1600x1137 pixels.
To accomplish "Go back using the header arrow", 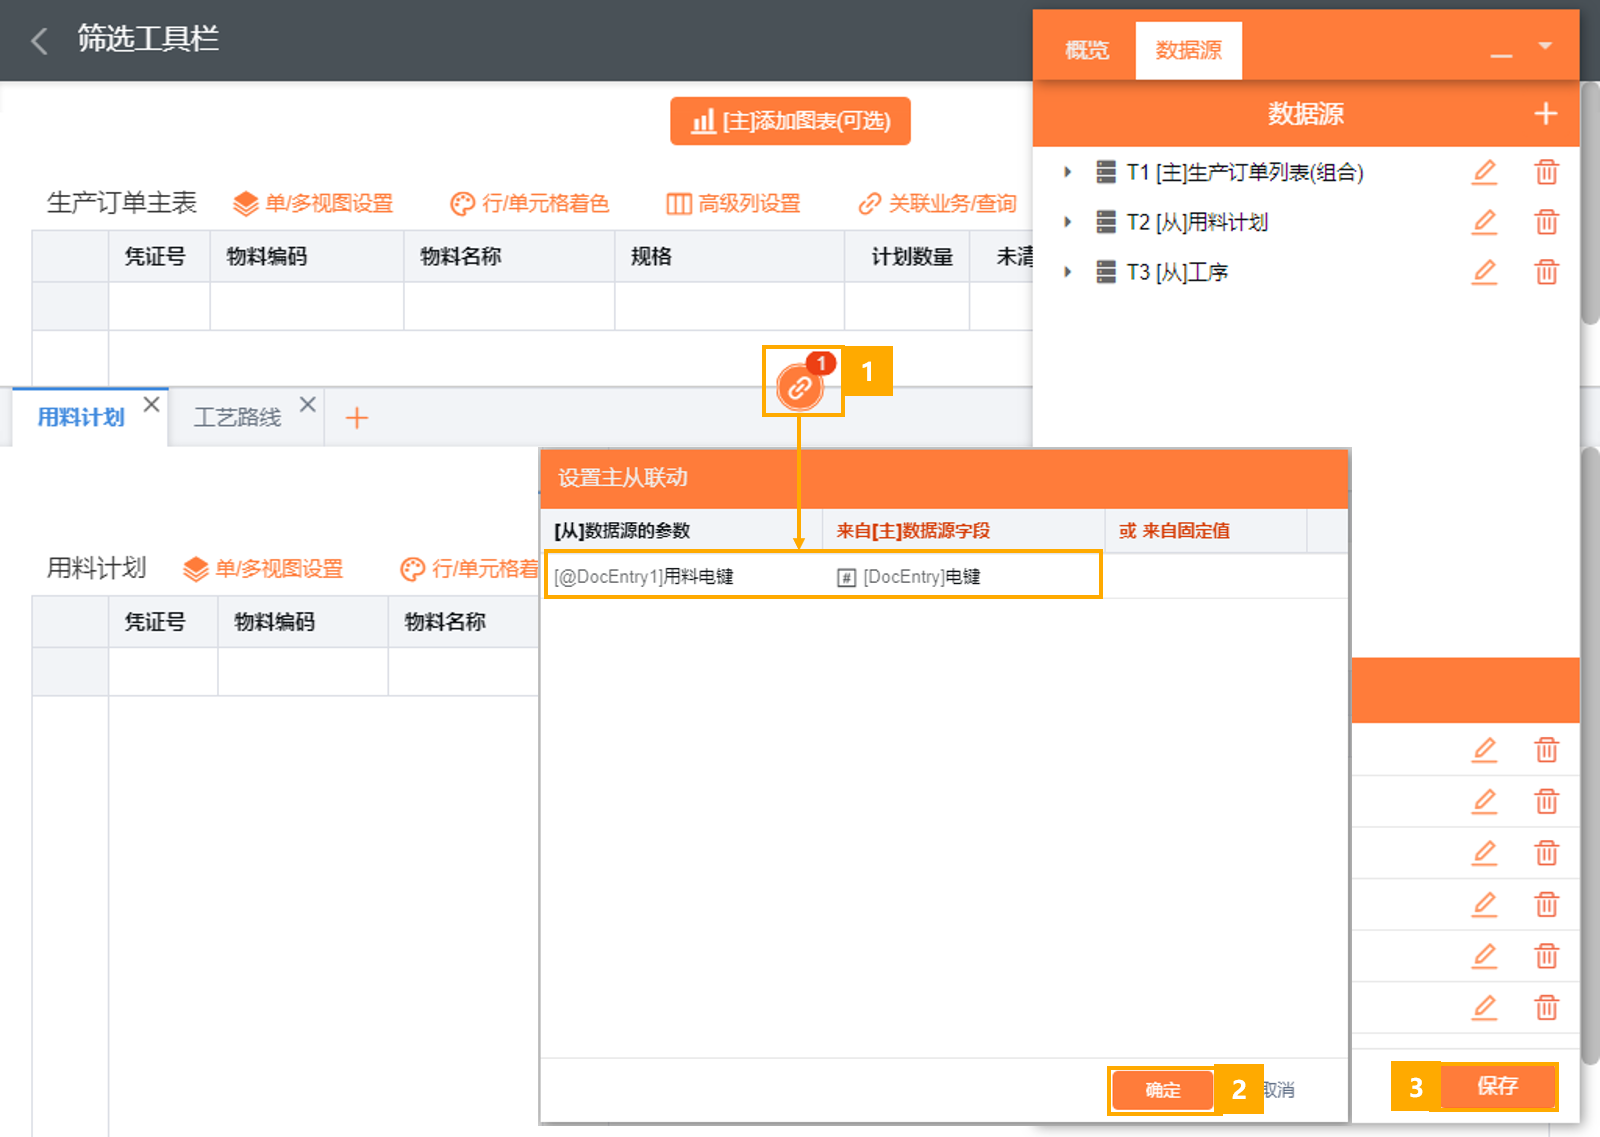I will pyautogui.click(x=40, y=41).
